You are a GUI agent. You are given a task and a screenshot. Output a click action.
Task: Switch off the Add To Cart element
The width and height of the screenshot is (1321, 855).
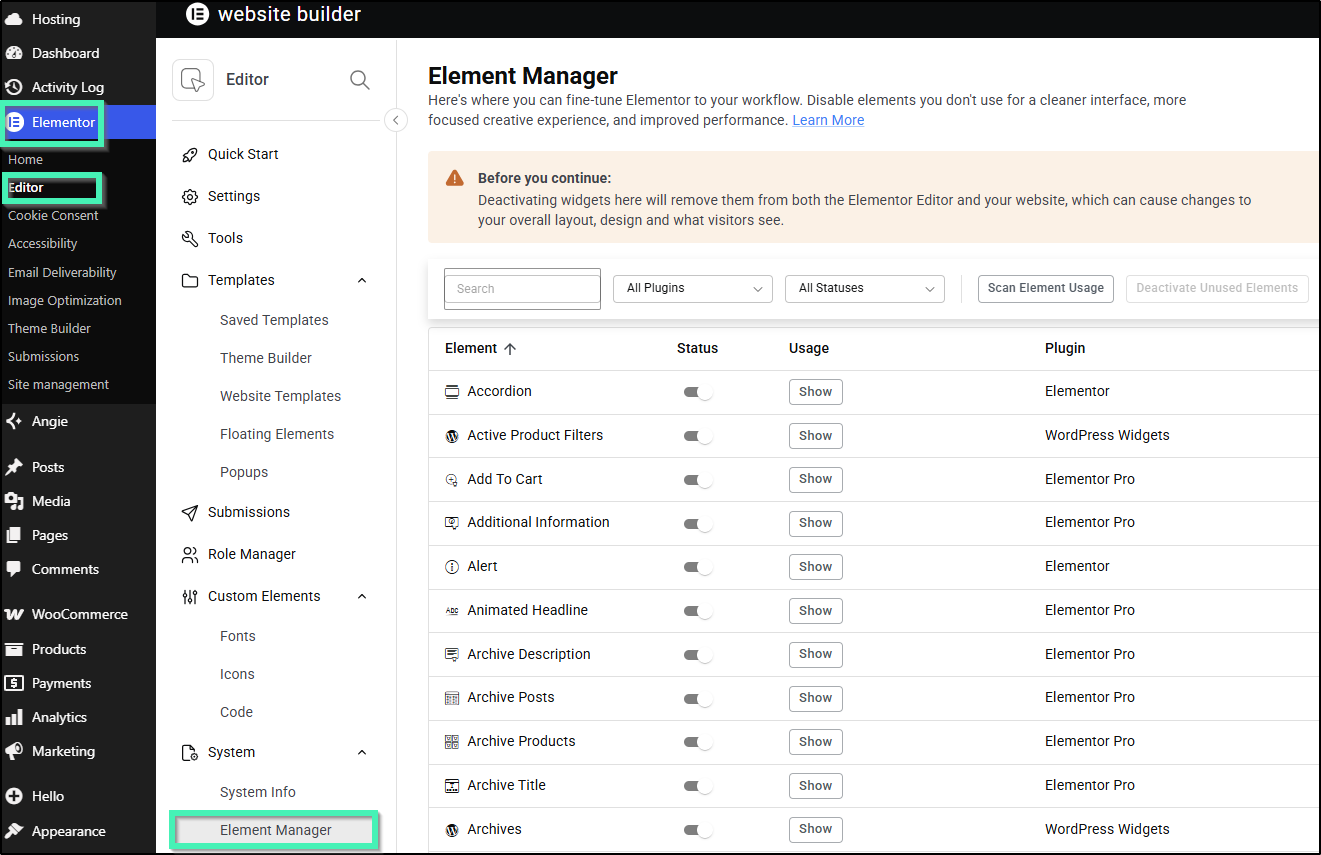click(x=698, y=480)
